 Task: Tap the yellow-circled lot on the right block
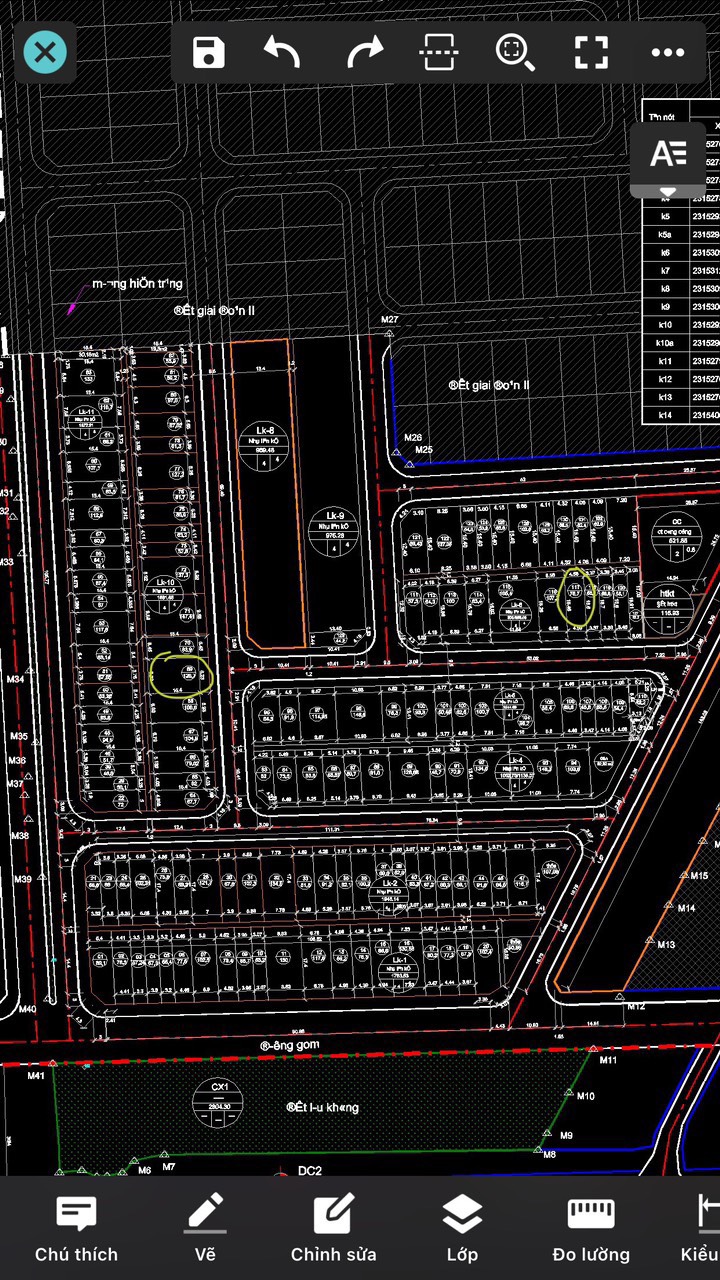pyautogui.click(x=576, y=597)
